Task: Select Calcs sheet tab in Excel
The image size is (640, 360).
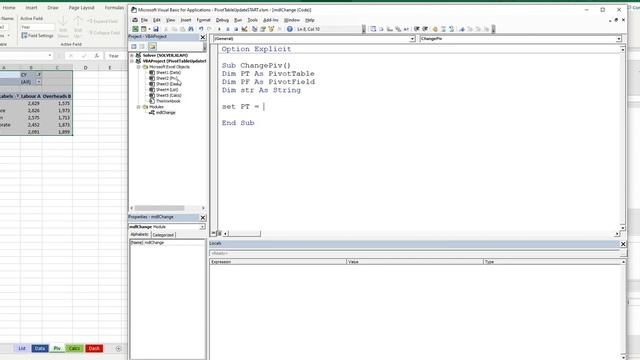Action: [x=74, y=348]
